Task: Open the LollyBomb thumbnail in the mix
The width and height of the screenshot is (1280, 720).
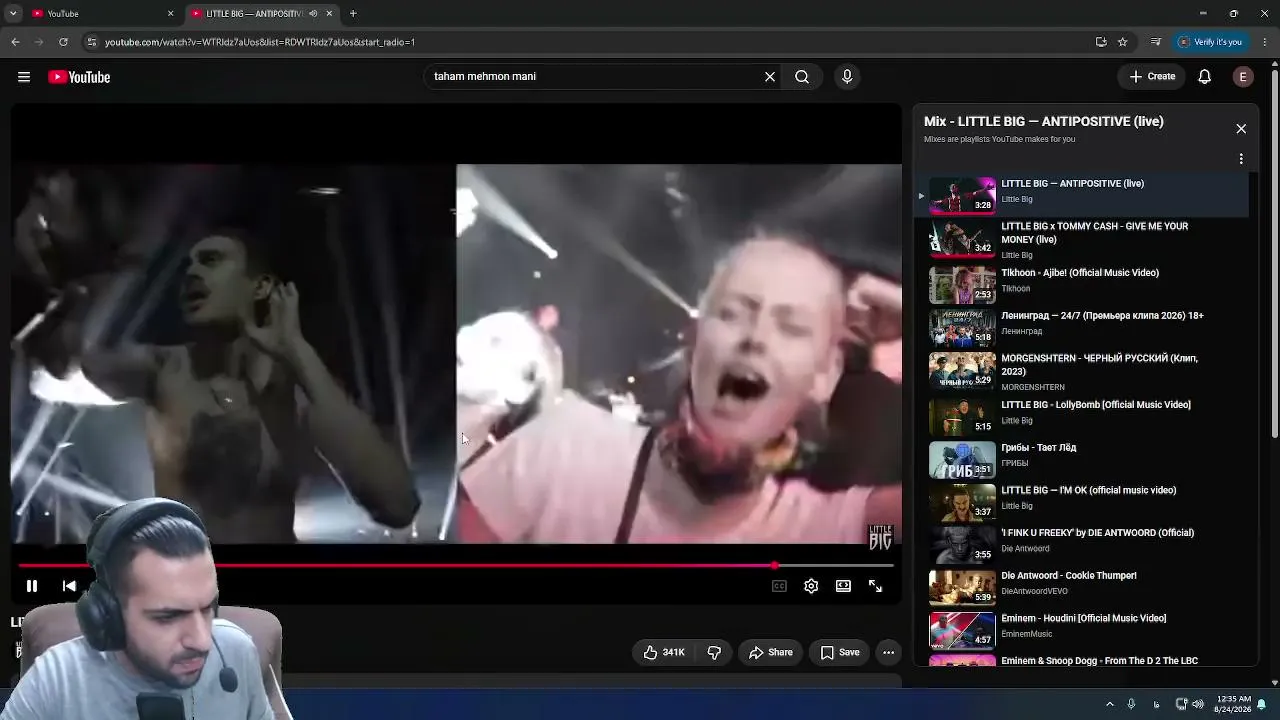Action: (x=962, y=417)
